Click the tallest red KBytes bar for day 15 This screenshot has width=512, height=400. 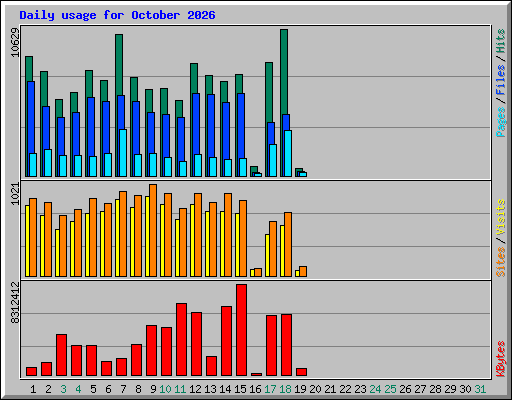coord(241,330)
